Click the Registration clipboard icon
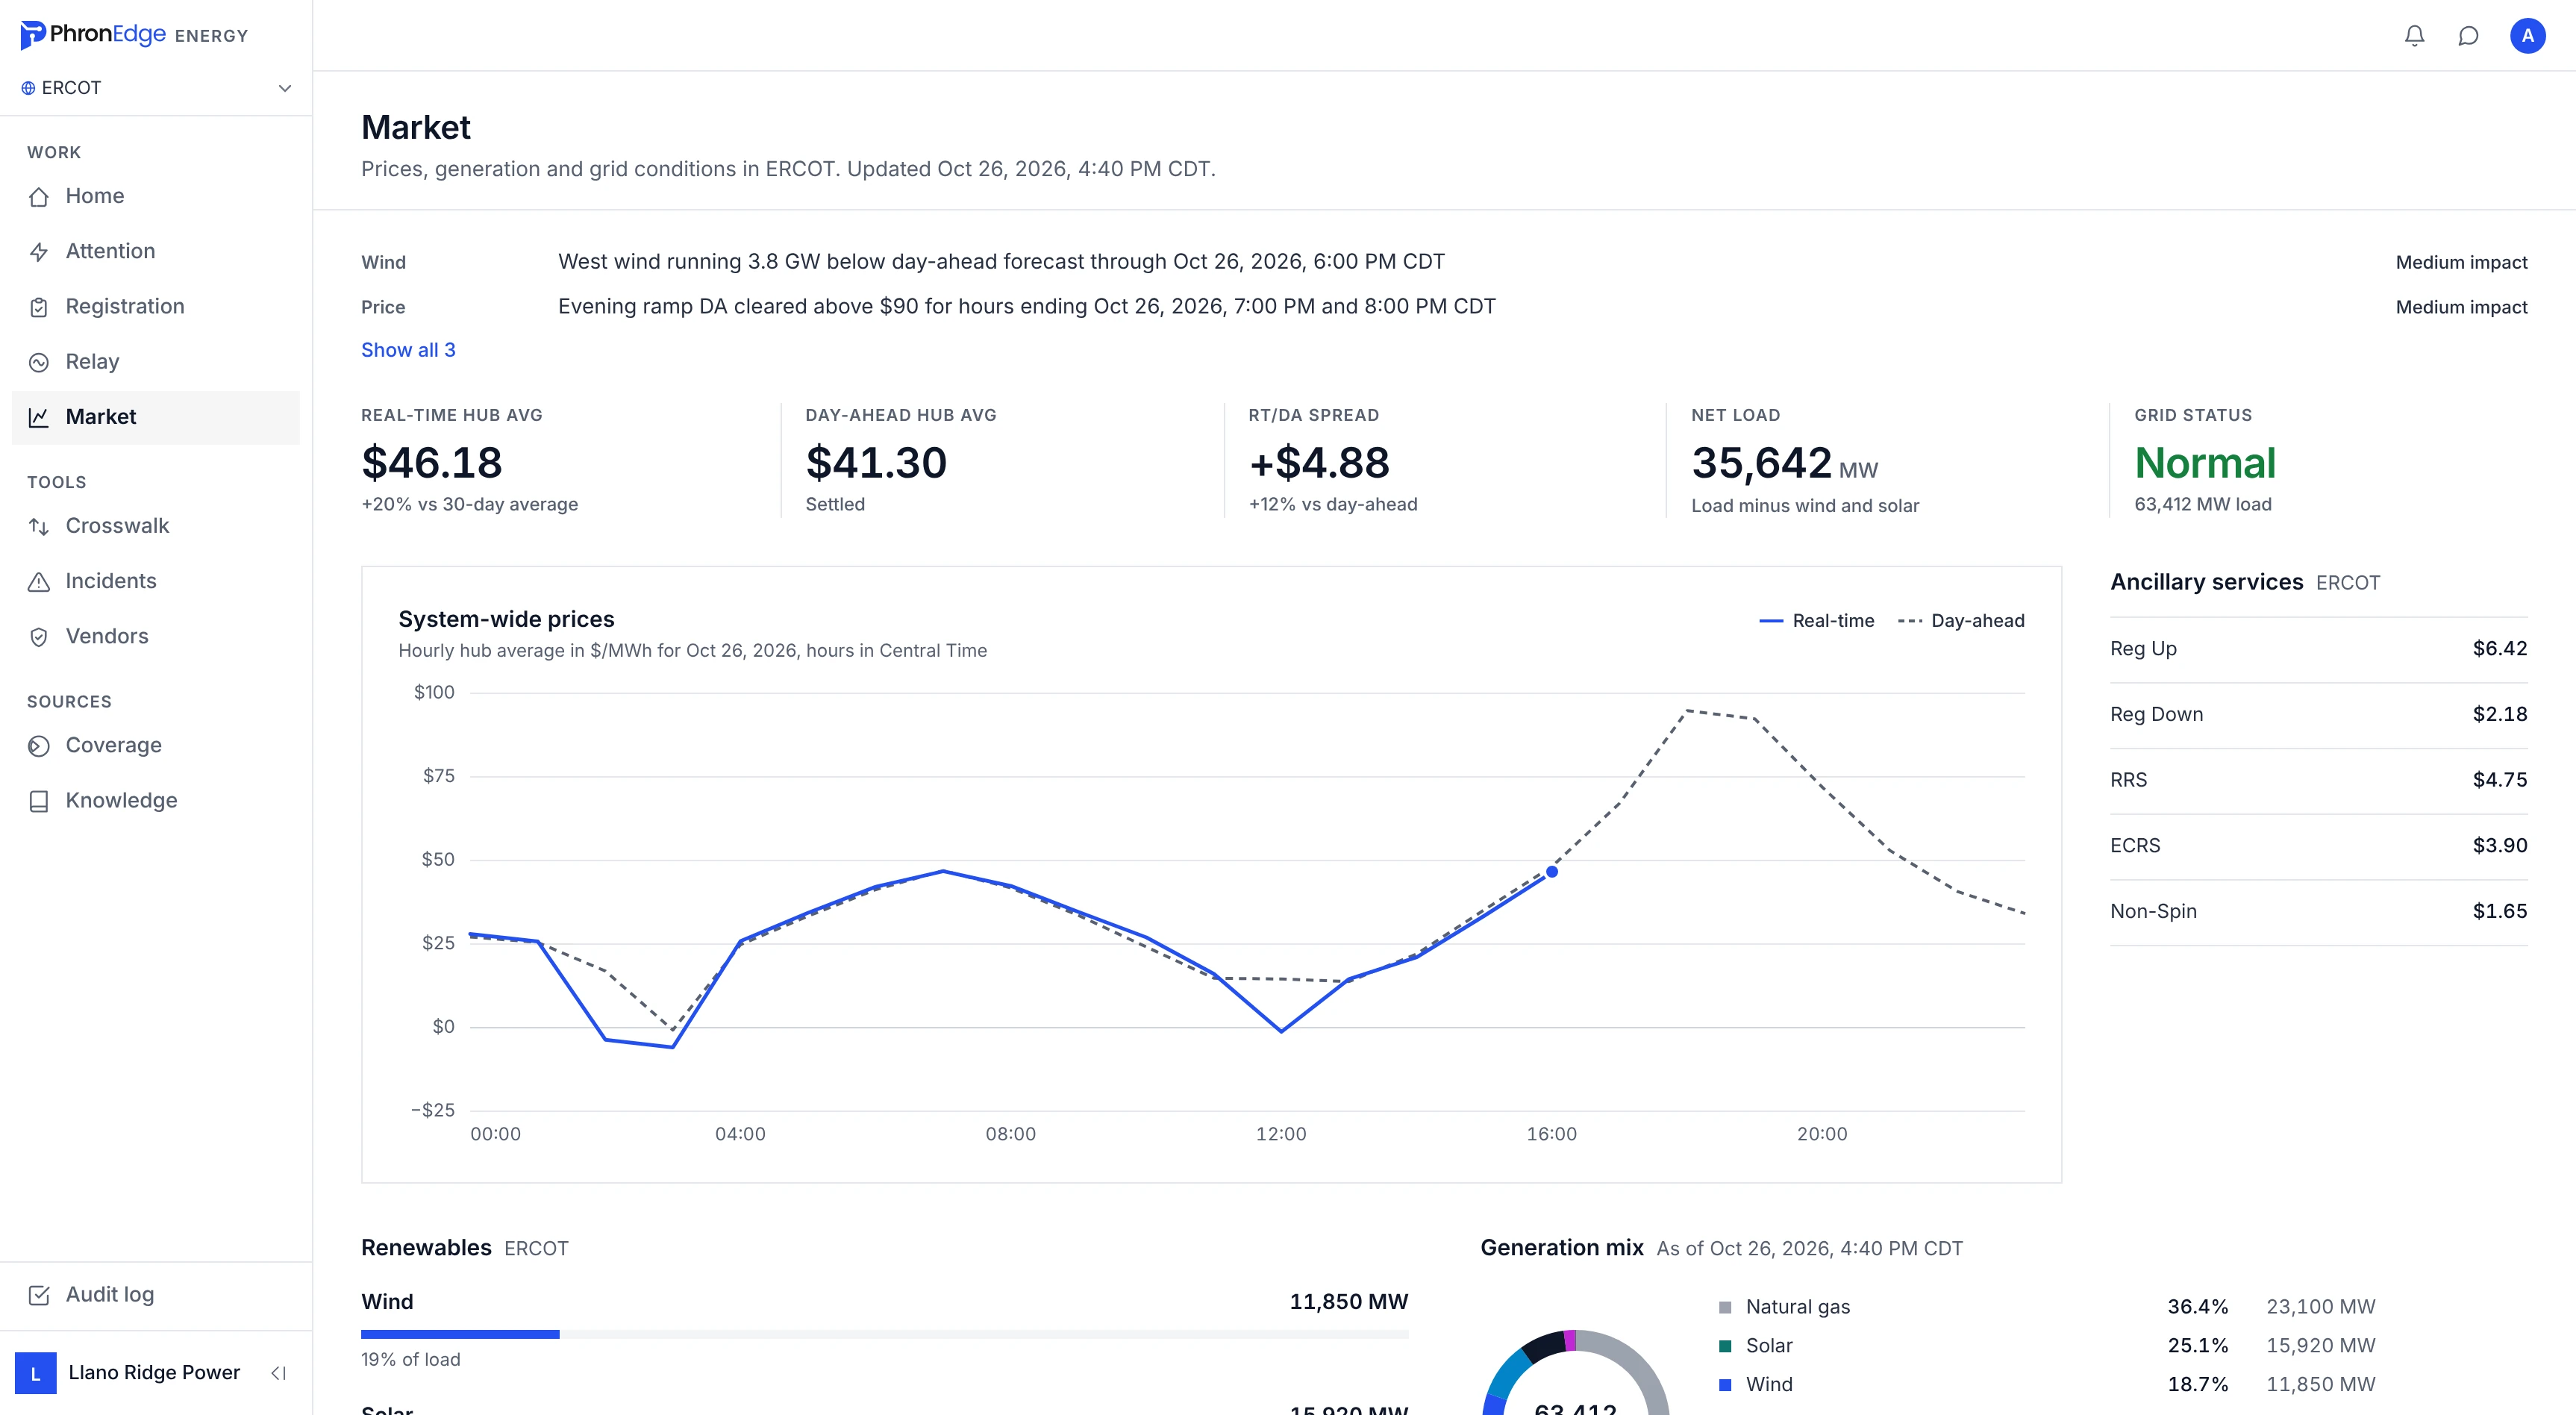 point(39,307)
